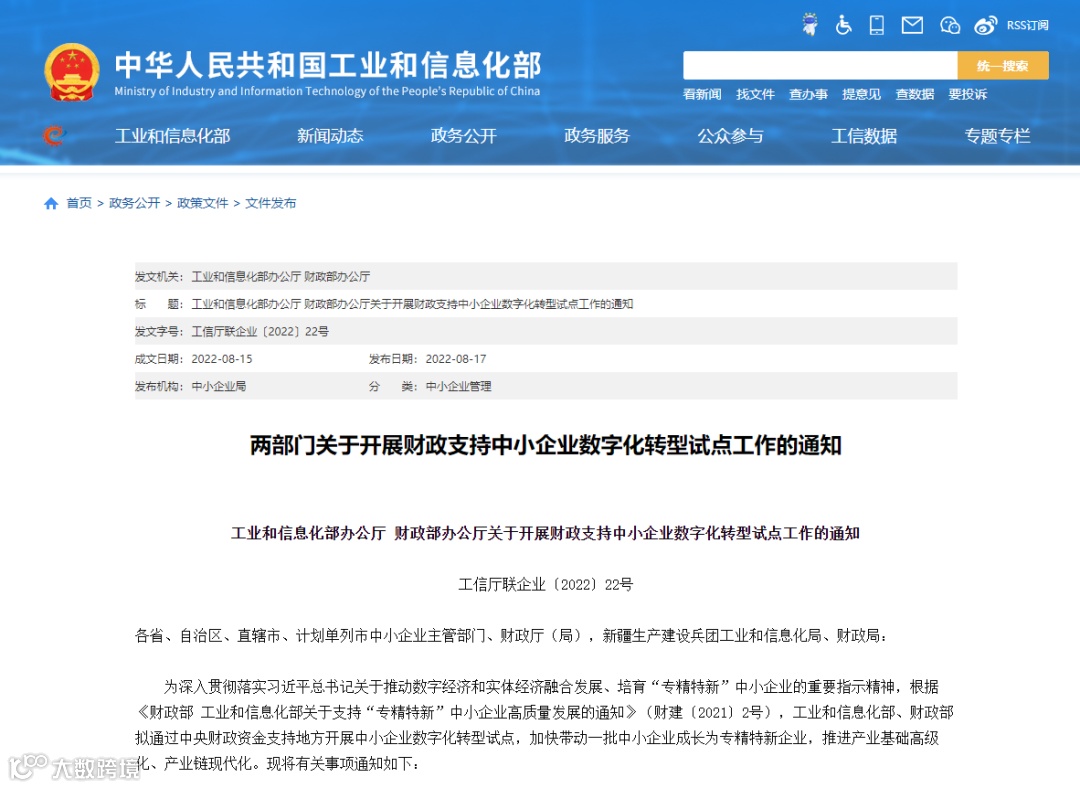Select publishing body 中小企业局
The height and width of the screenshot is (788, 1080).
coord(218,386)
